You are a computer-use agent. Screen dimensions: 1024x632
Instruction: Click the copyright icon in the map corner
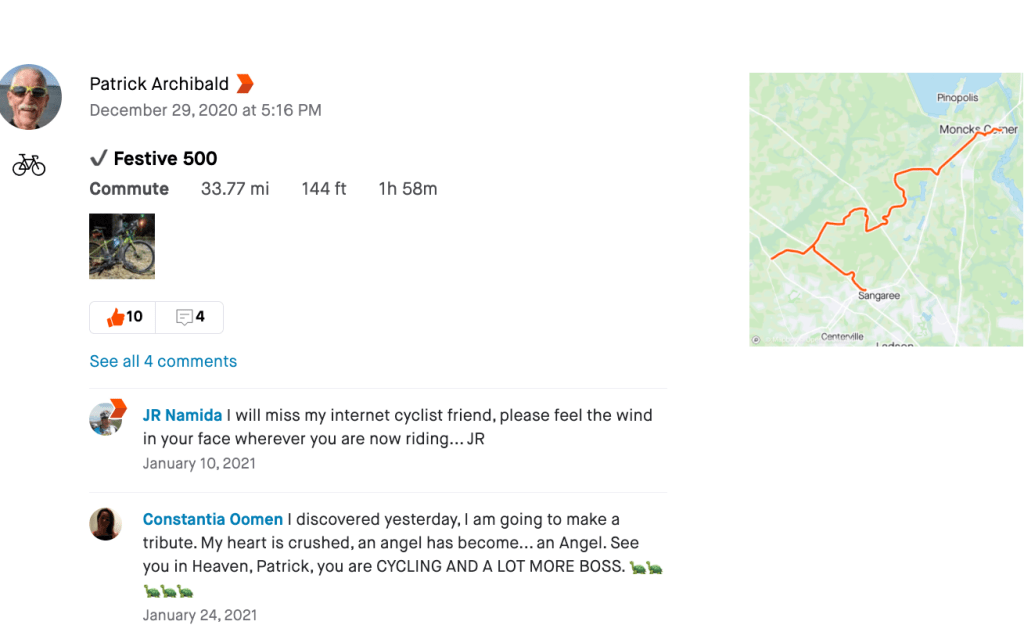(756, 340)
